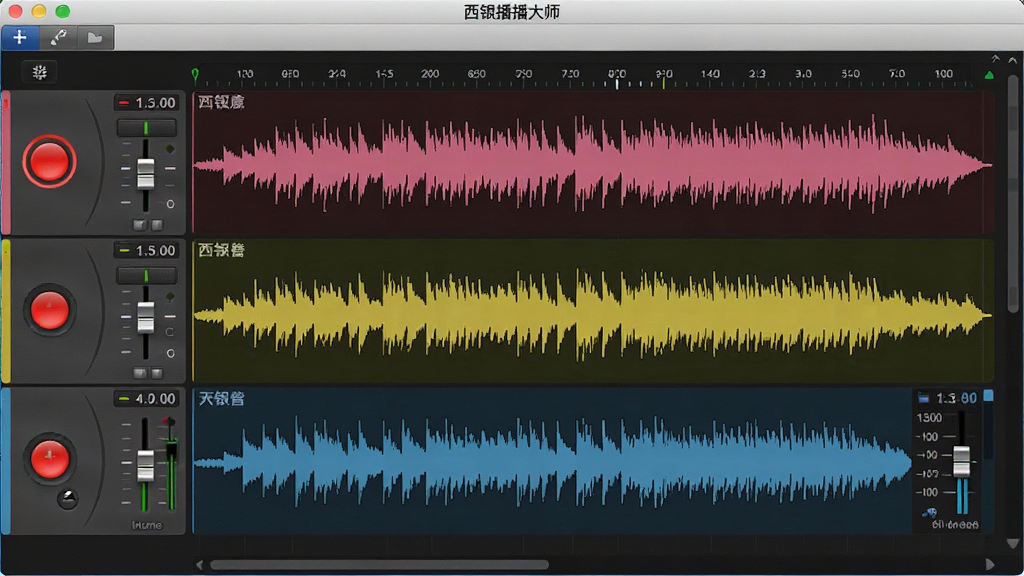Click the blue color strip on the third track
This screenshot has width=1024, height=576.
[x=6, y=461]
